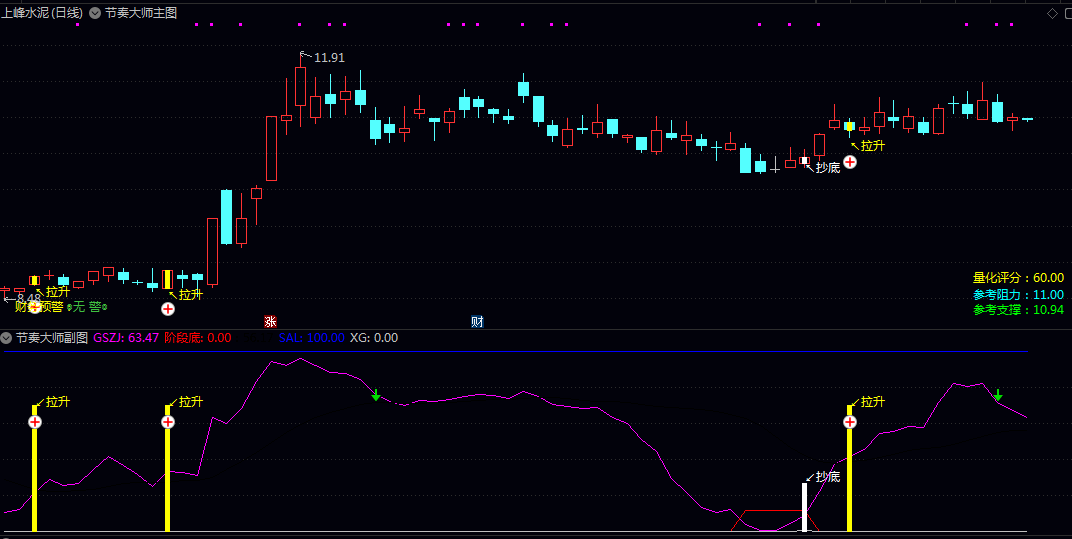Click the 参考支撑：10.94 support text
Image resolution: width=1072 pixels, height=539 pixels.
[1019, 311]
